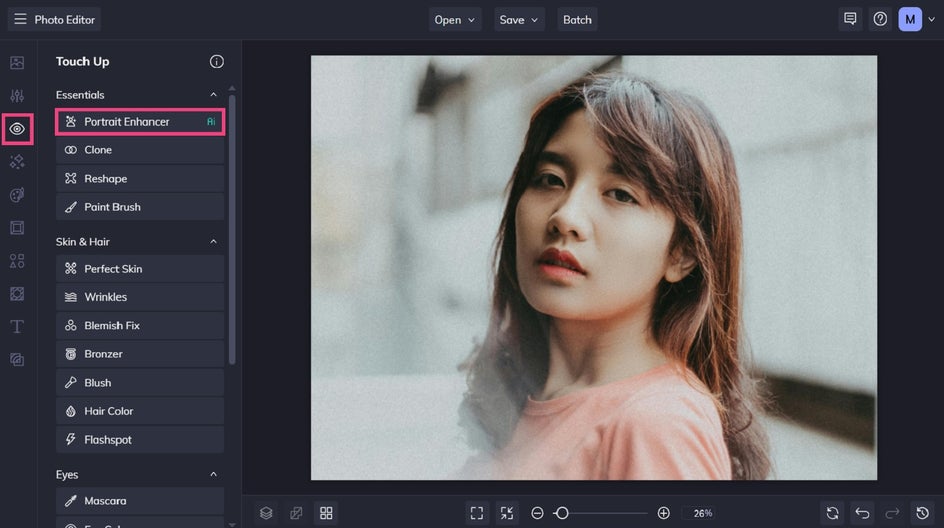Open the overlays icon below Text tool
Image resolution: width=944 pixels, height=528 pixels.
pos(17,359)
